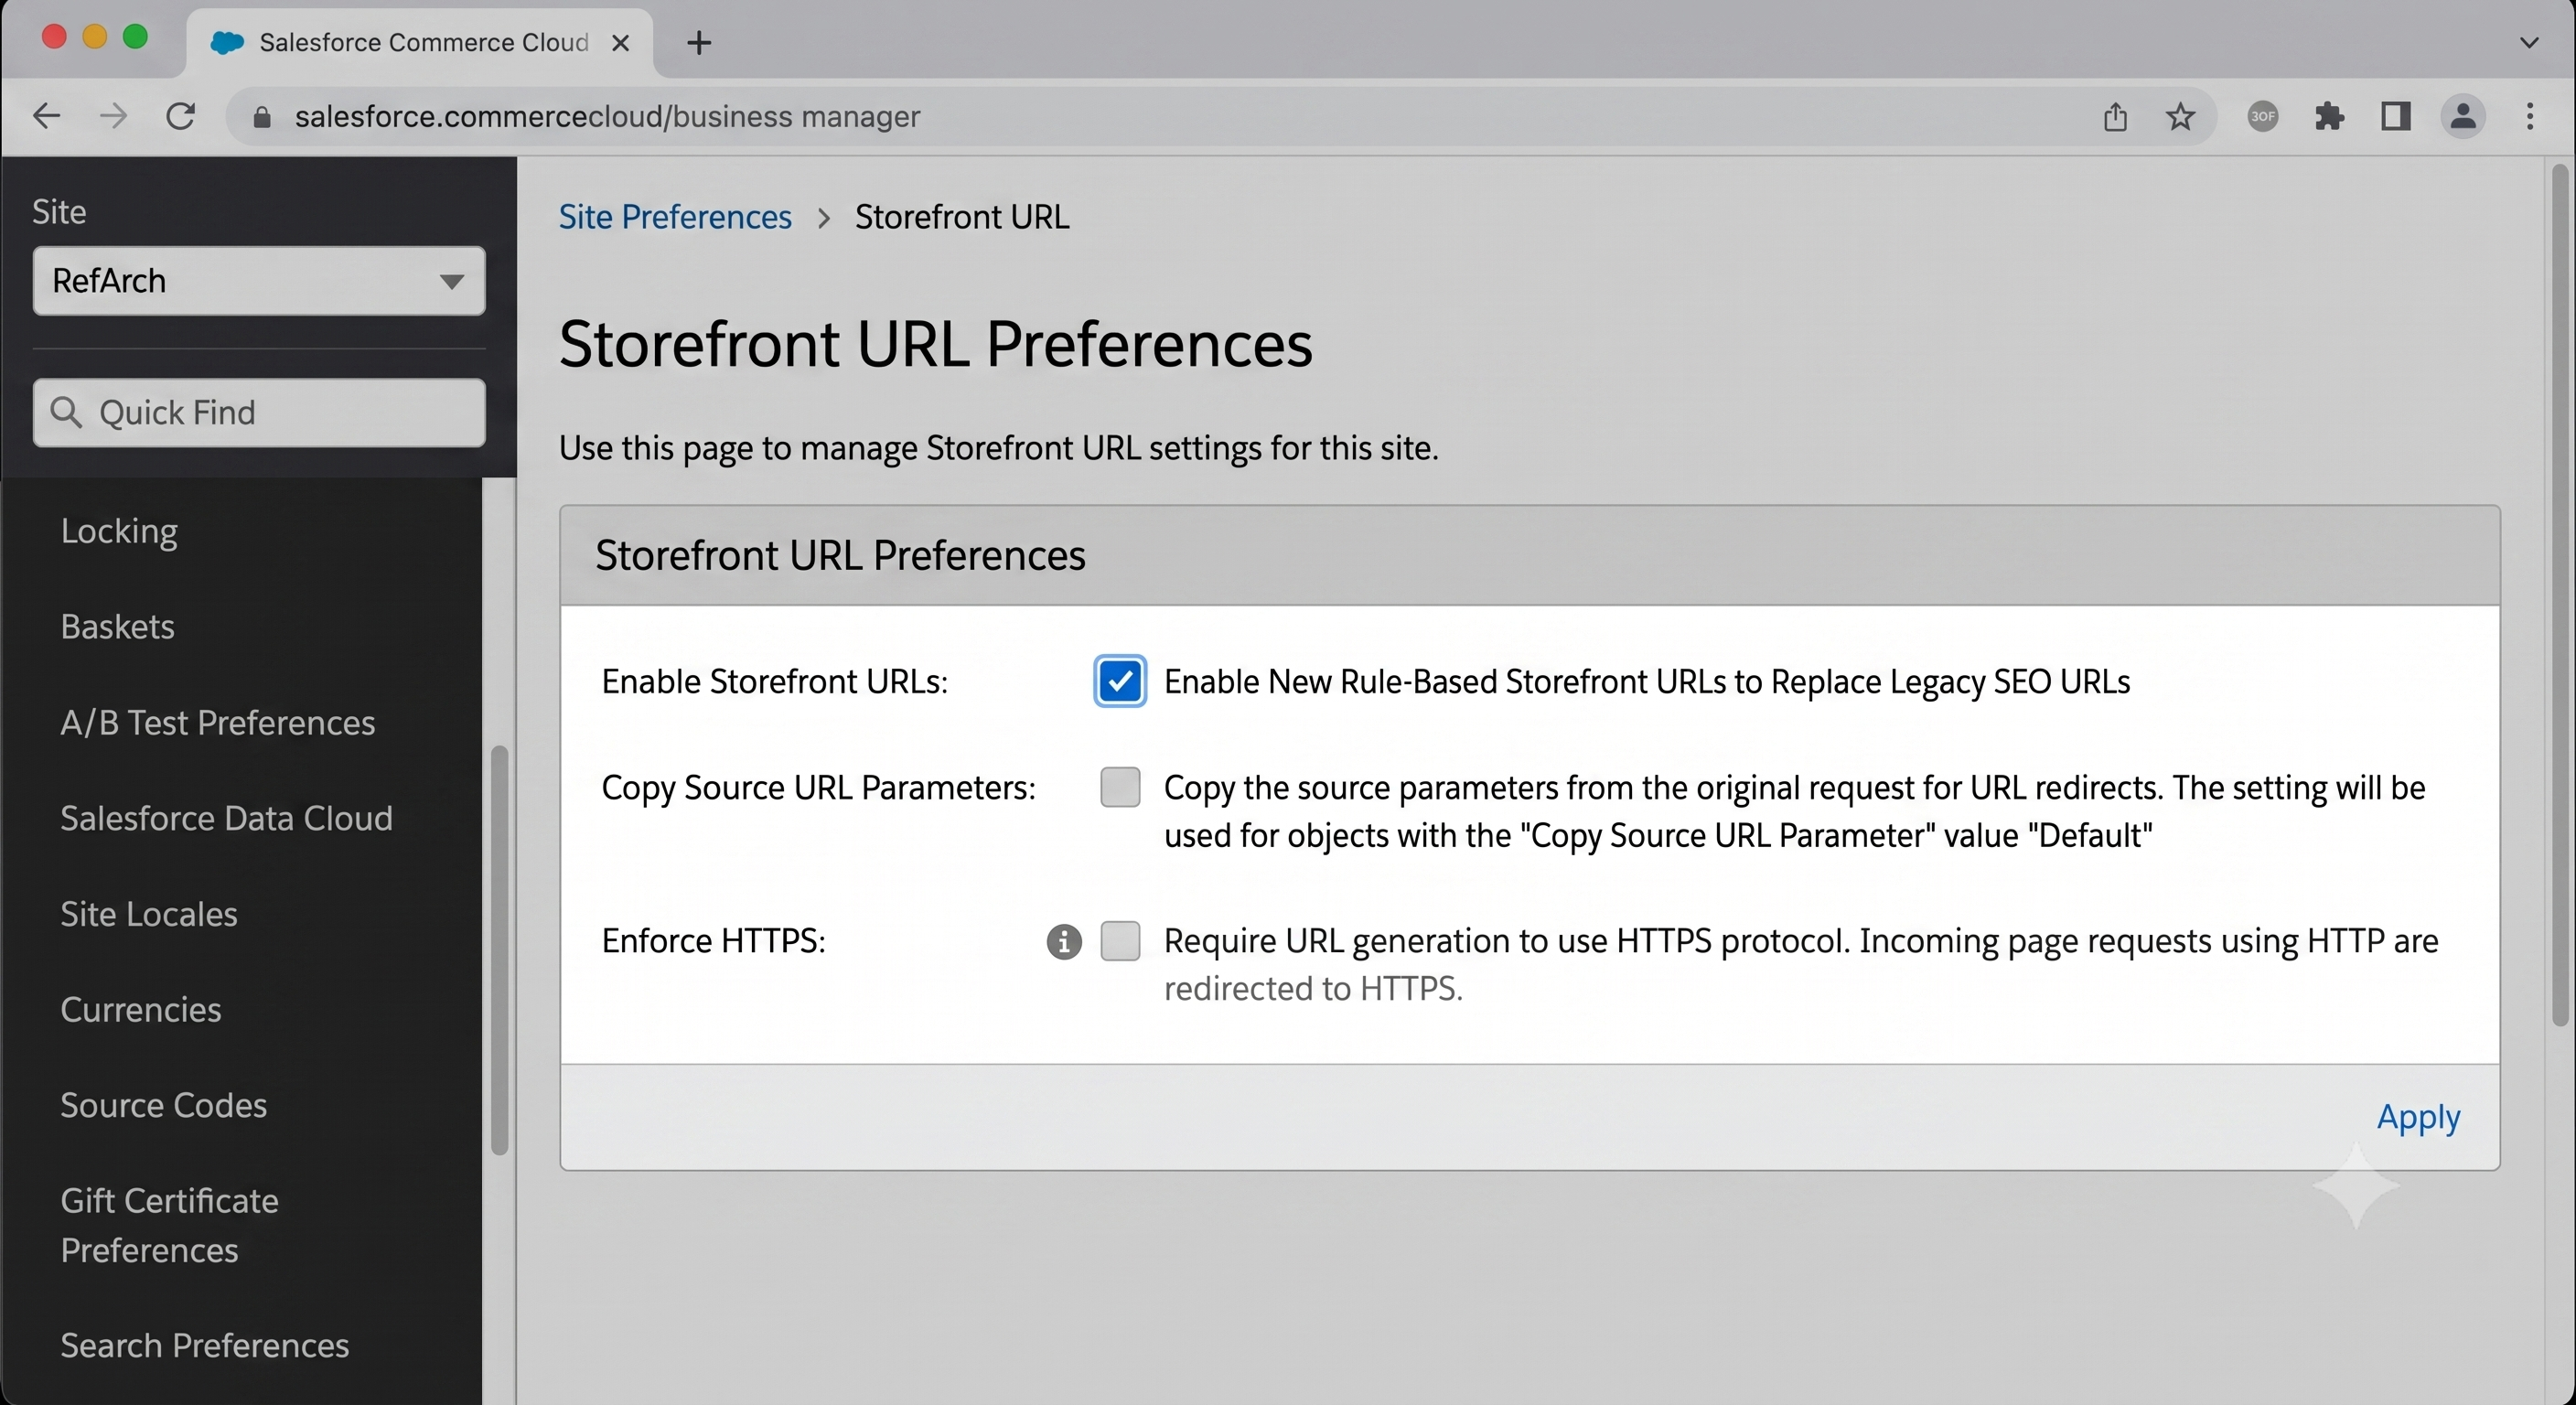Screen dimensions: 2576x1405
Task: Open Currencies in the sidebar
Action: coord(141,1010)
